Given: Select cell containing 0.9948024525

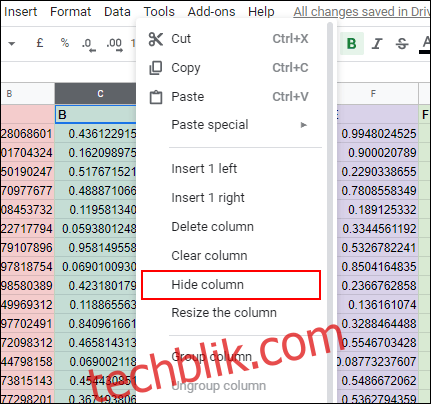Looking at the screenshot, I should point(378,134).
